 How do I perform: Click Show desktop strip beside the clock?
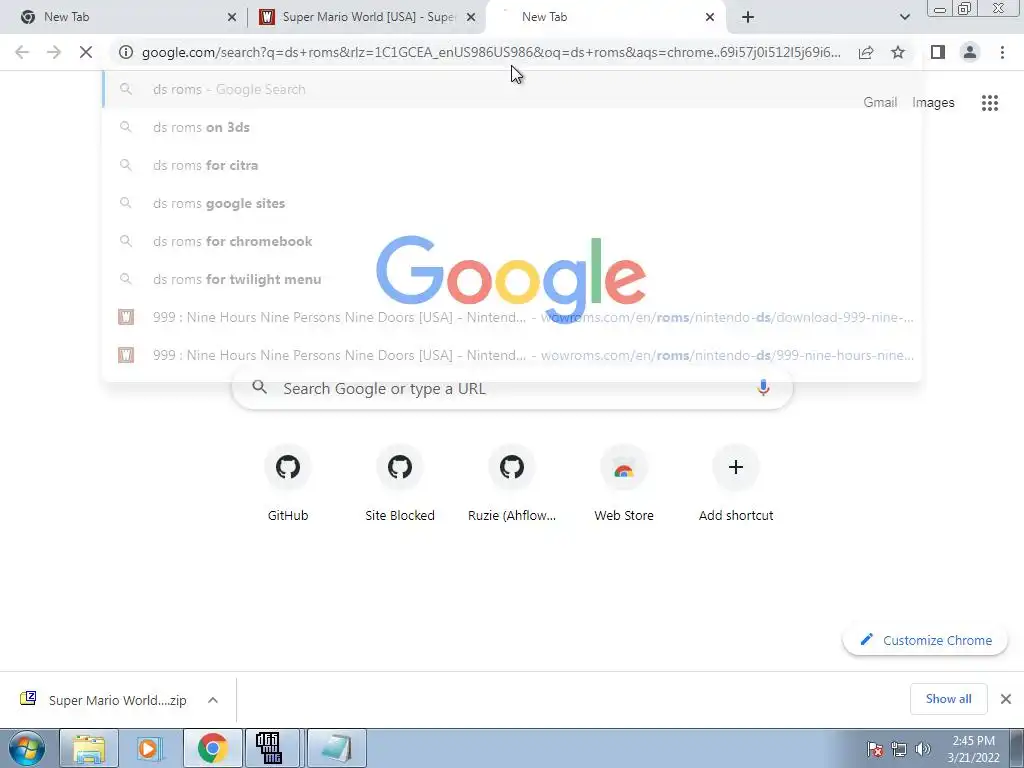1016,748
